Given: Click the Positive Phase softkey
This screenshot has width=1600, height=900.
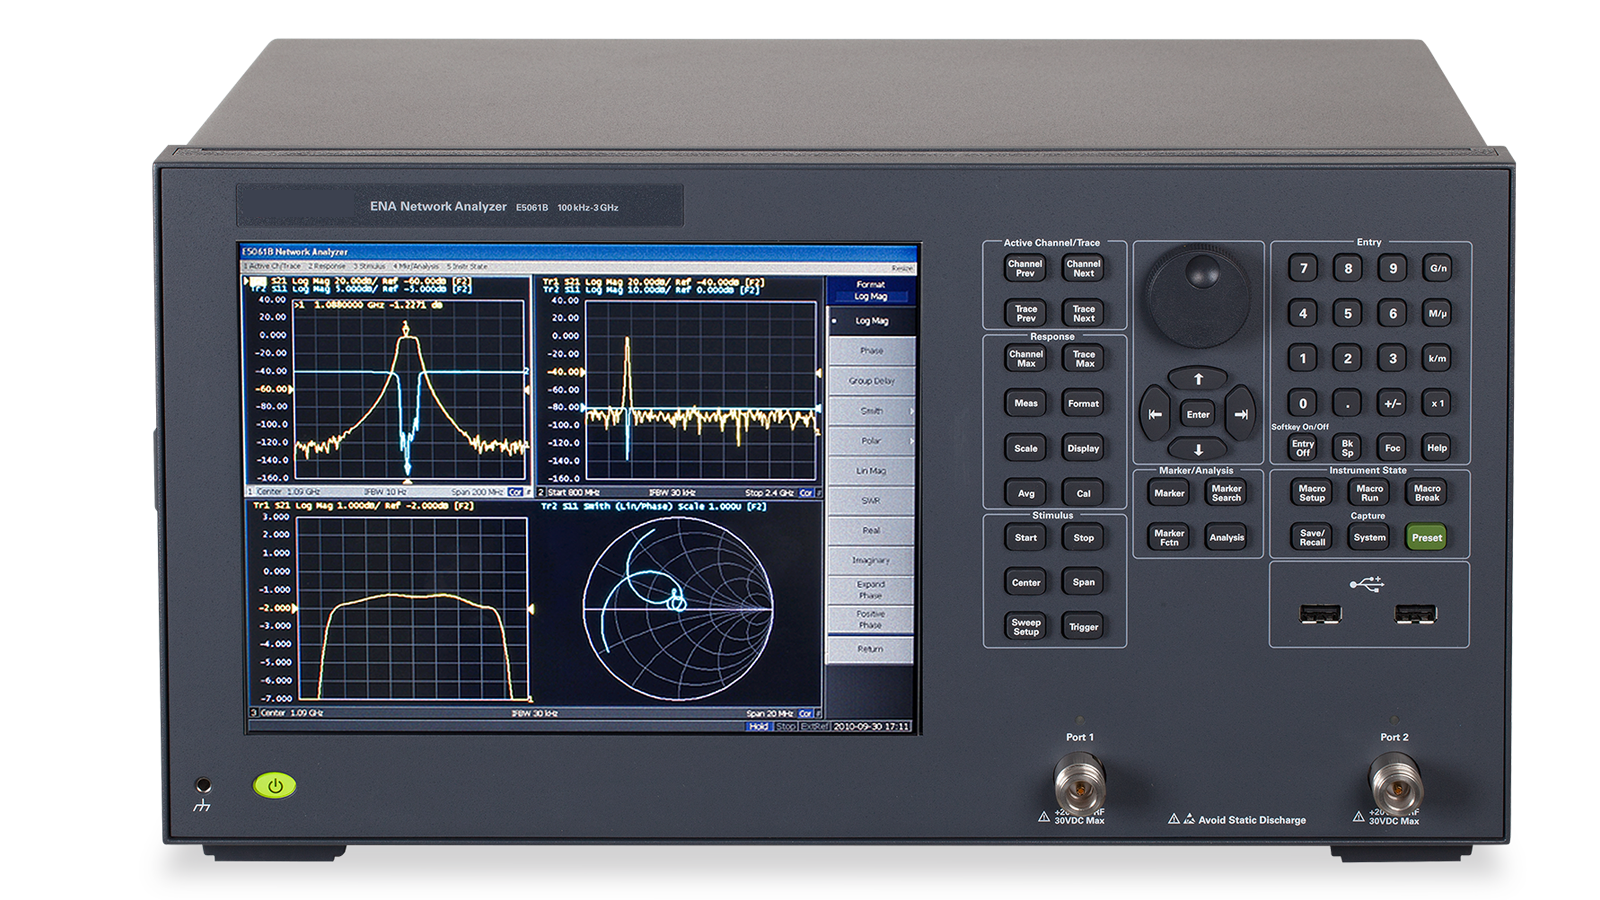Looking at the screenshot, I should coord(871,620).
